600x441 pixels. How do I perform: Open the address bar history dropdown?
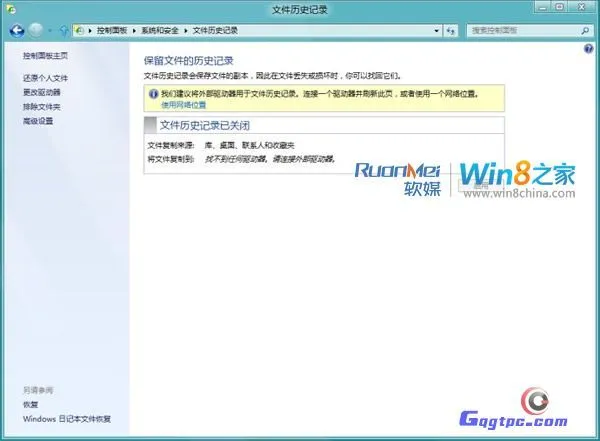coord(437,31)
